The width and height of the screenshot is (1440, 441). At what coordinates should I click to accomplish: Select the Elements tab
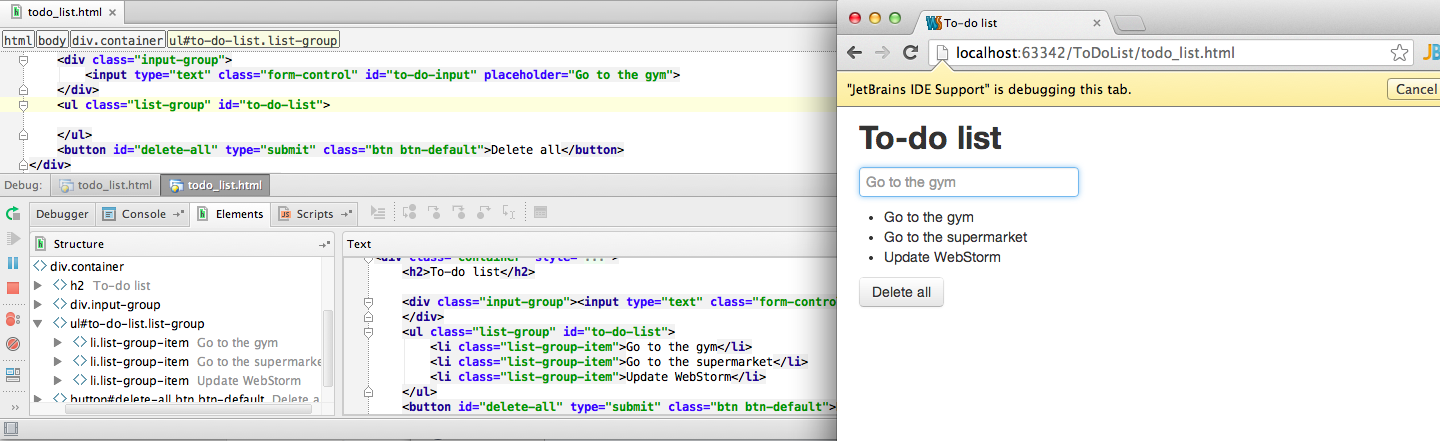pos(232,214)
